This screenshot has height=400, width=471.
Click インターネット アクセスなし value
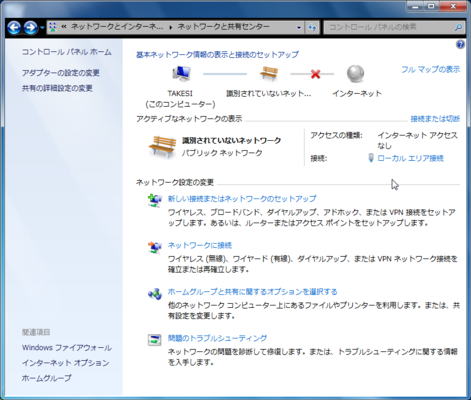417,140
